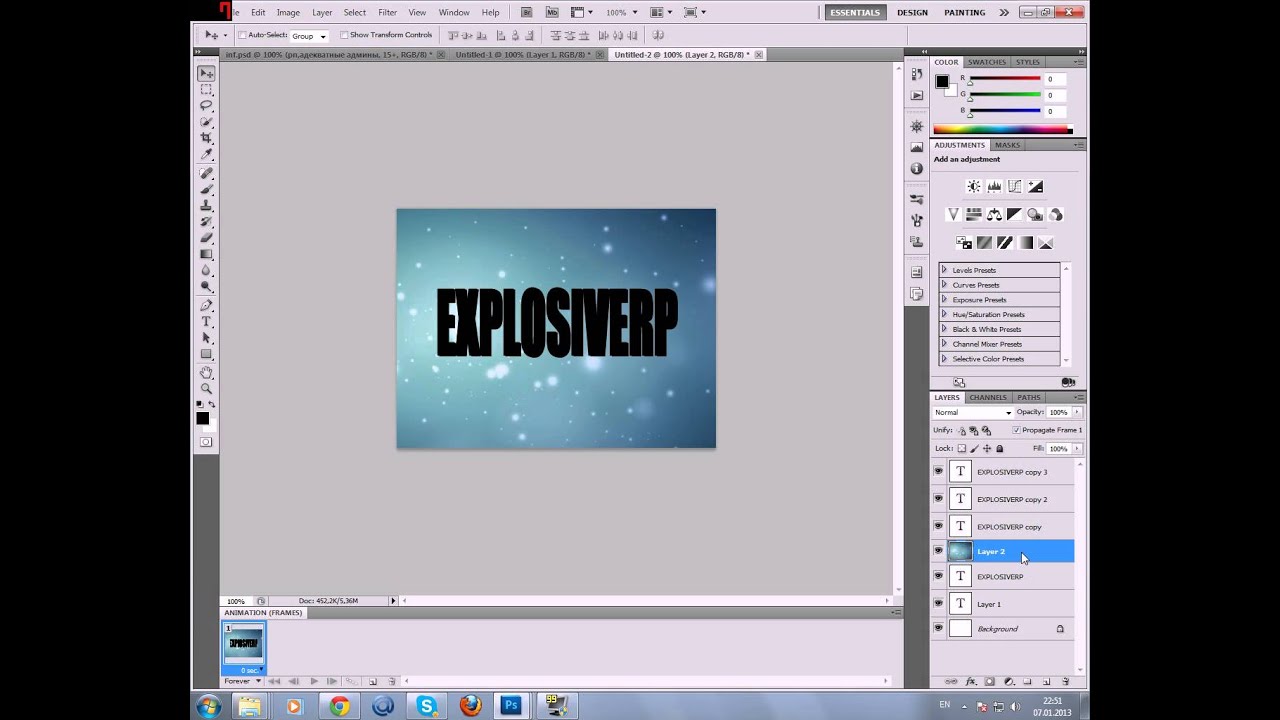
Task: Add a Curves adjustment
Action: 1014,187
